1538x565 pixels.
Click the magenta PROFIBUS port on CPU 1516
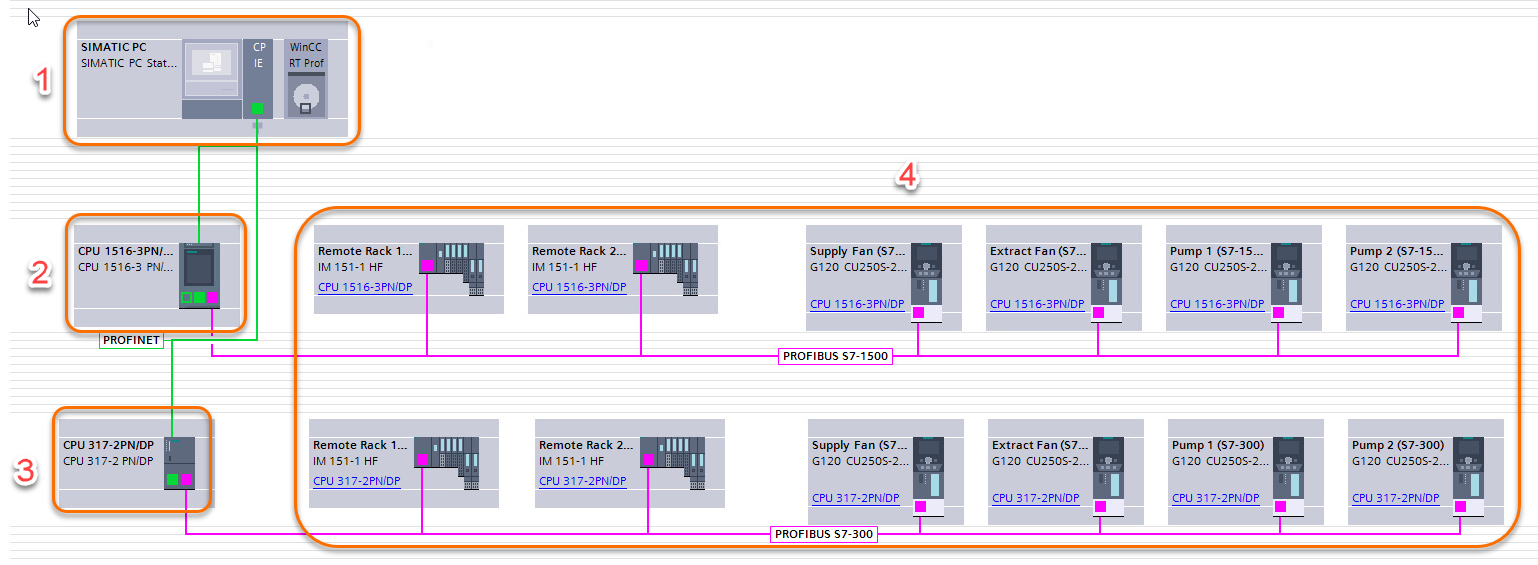coord(213,298)
